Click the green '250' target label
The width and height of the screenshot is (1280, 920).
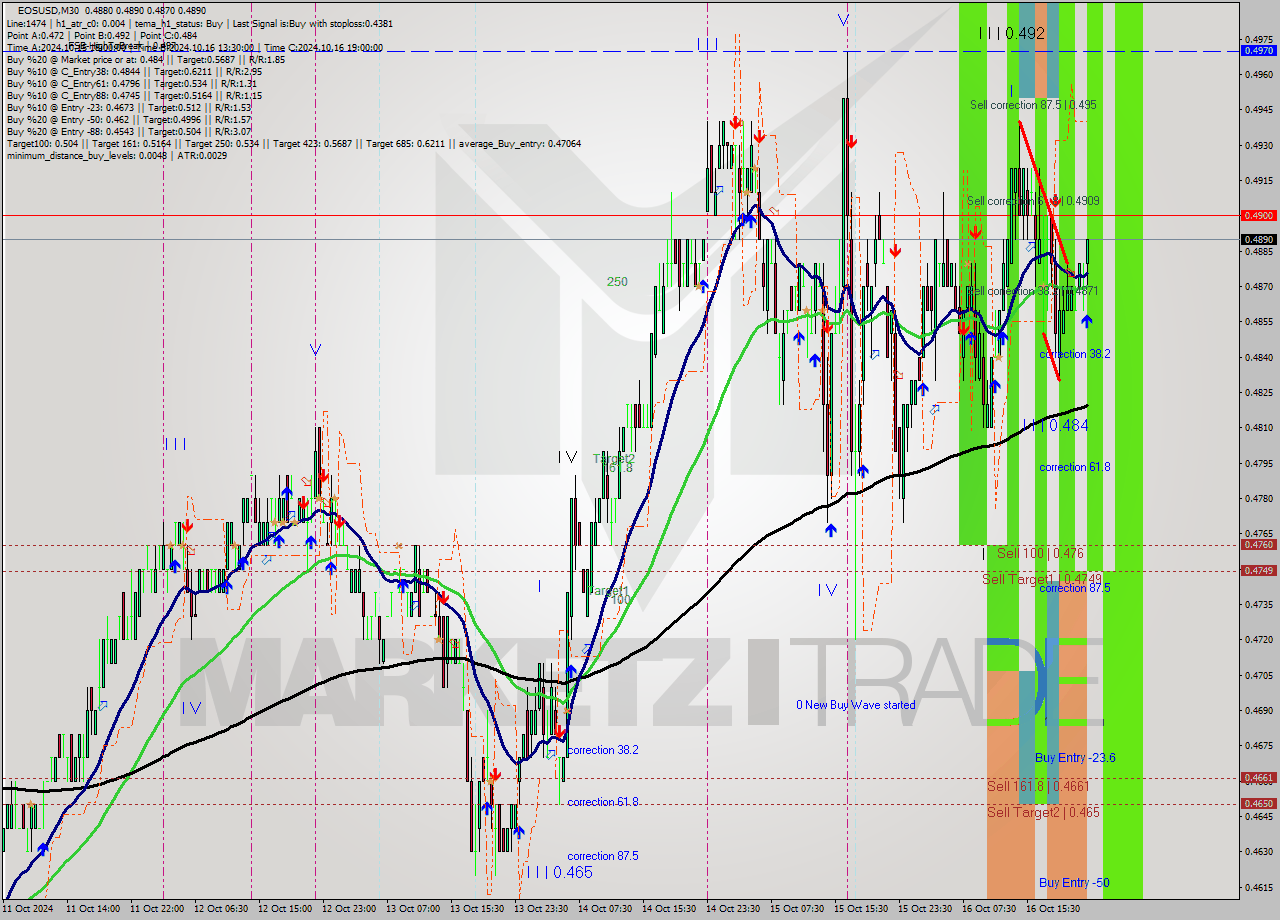point(617,282)
